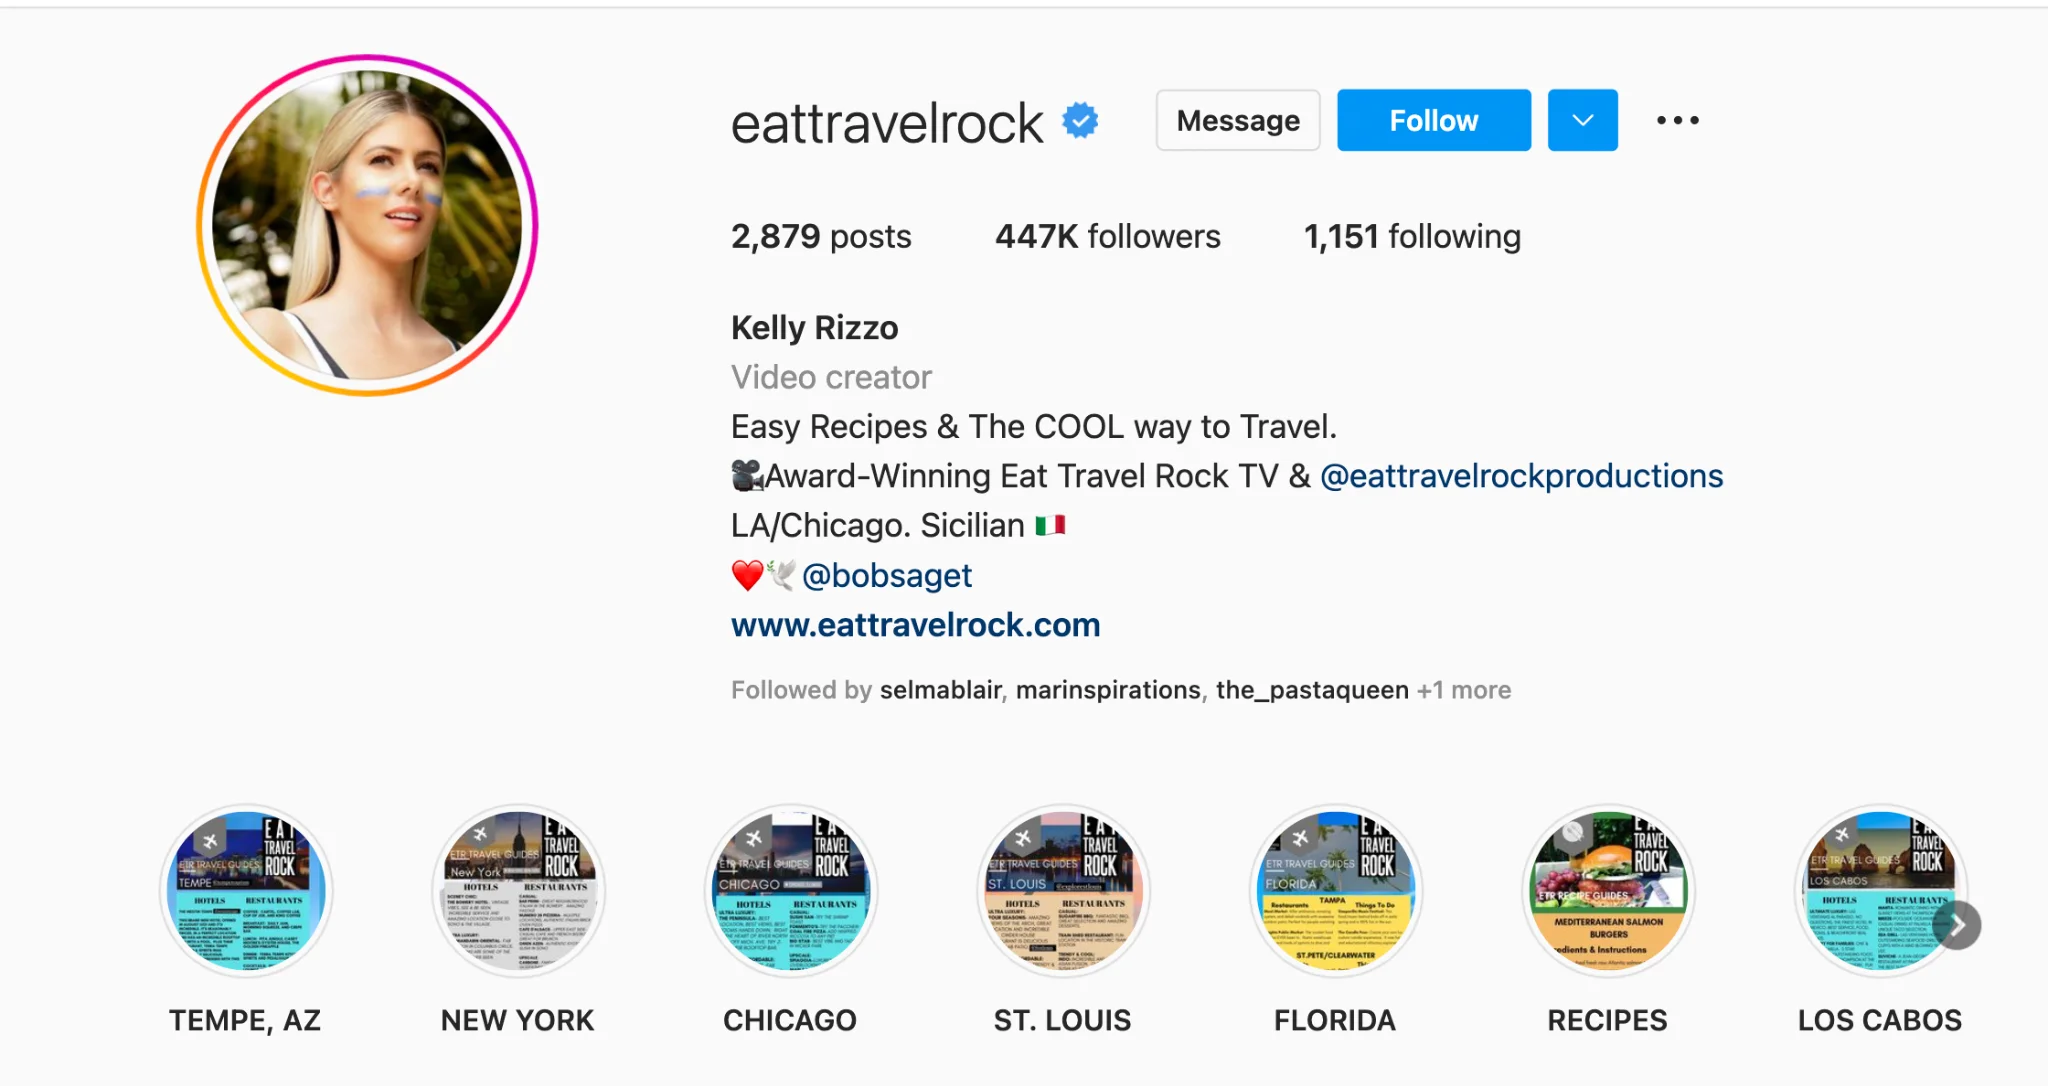Open the more options menu (three dots)
The width and height of the screenshot is (2048, 1086).
(x=1678, y=121)
